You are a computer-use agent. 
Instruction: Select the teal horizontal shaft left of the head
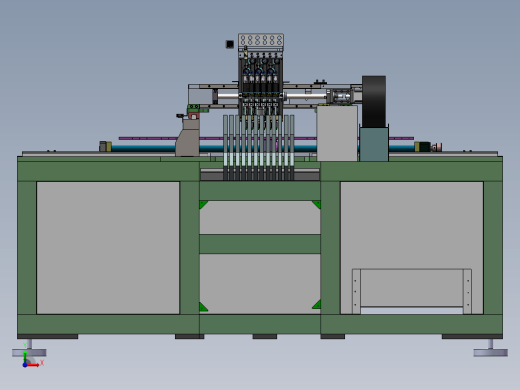143,148
